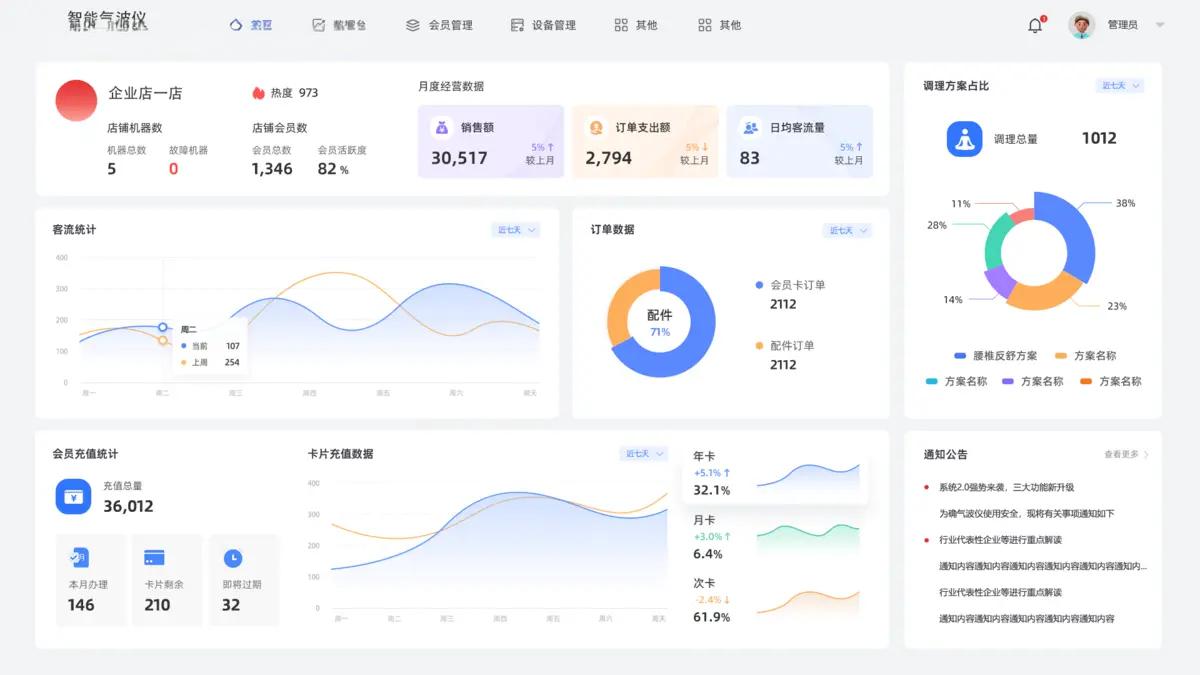Open the 近七天 dropdown in 订单数据
The image size is (1200, 675).
click(847, 231)
